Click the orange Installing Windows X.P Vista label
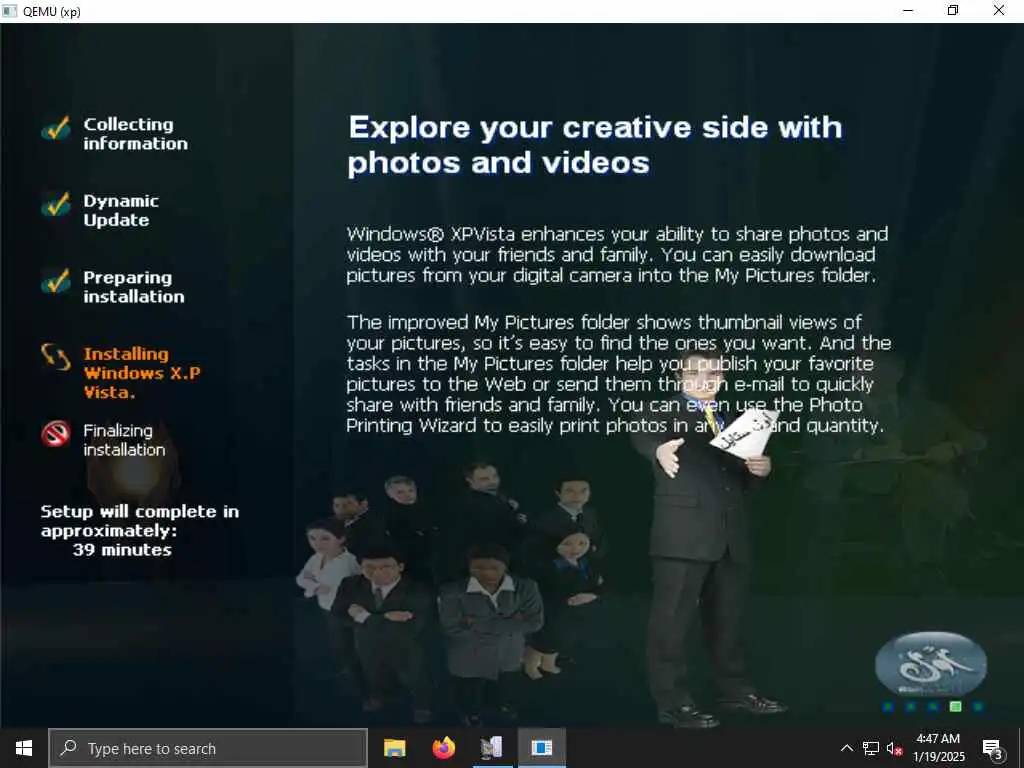Image resolution: width=1024 pixels, height=768 pixels. [142, 373]
